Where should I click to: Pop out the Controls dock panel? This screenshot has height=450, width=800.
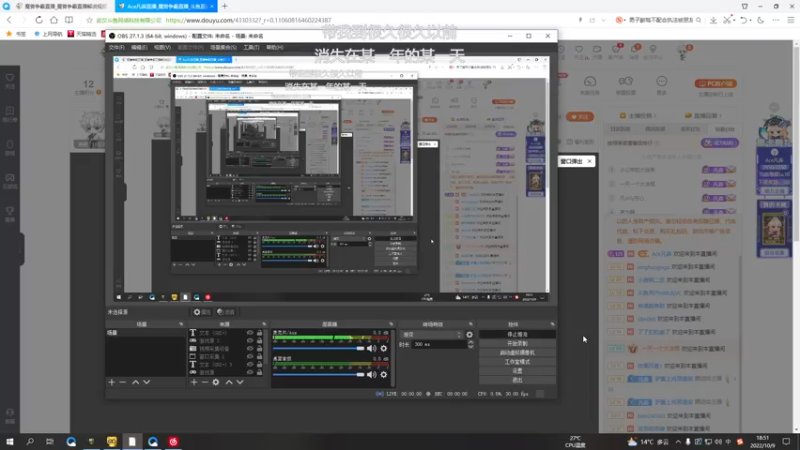tap(553, 324)
